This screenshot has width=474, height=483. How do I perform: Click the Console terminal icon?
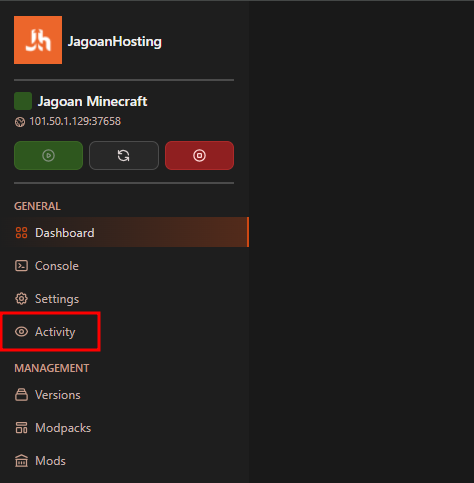coord(21,266)
